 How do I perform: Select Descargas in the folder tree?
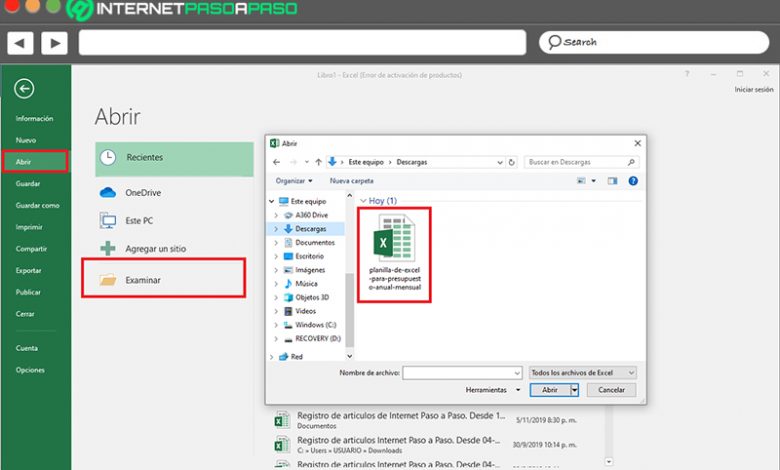(310, 229)
